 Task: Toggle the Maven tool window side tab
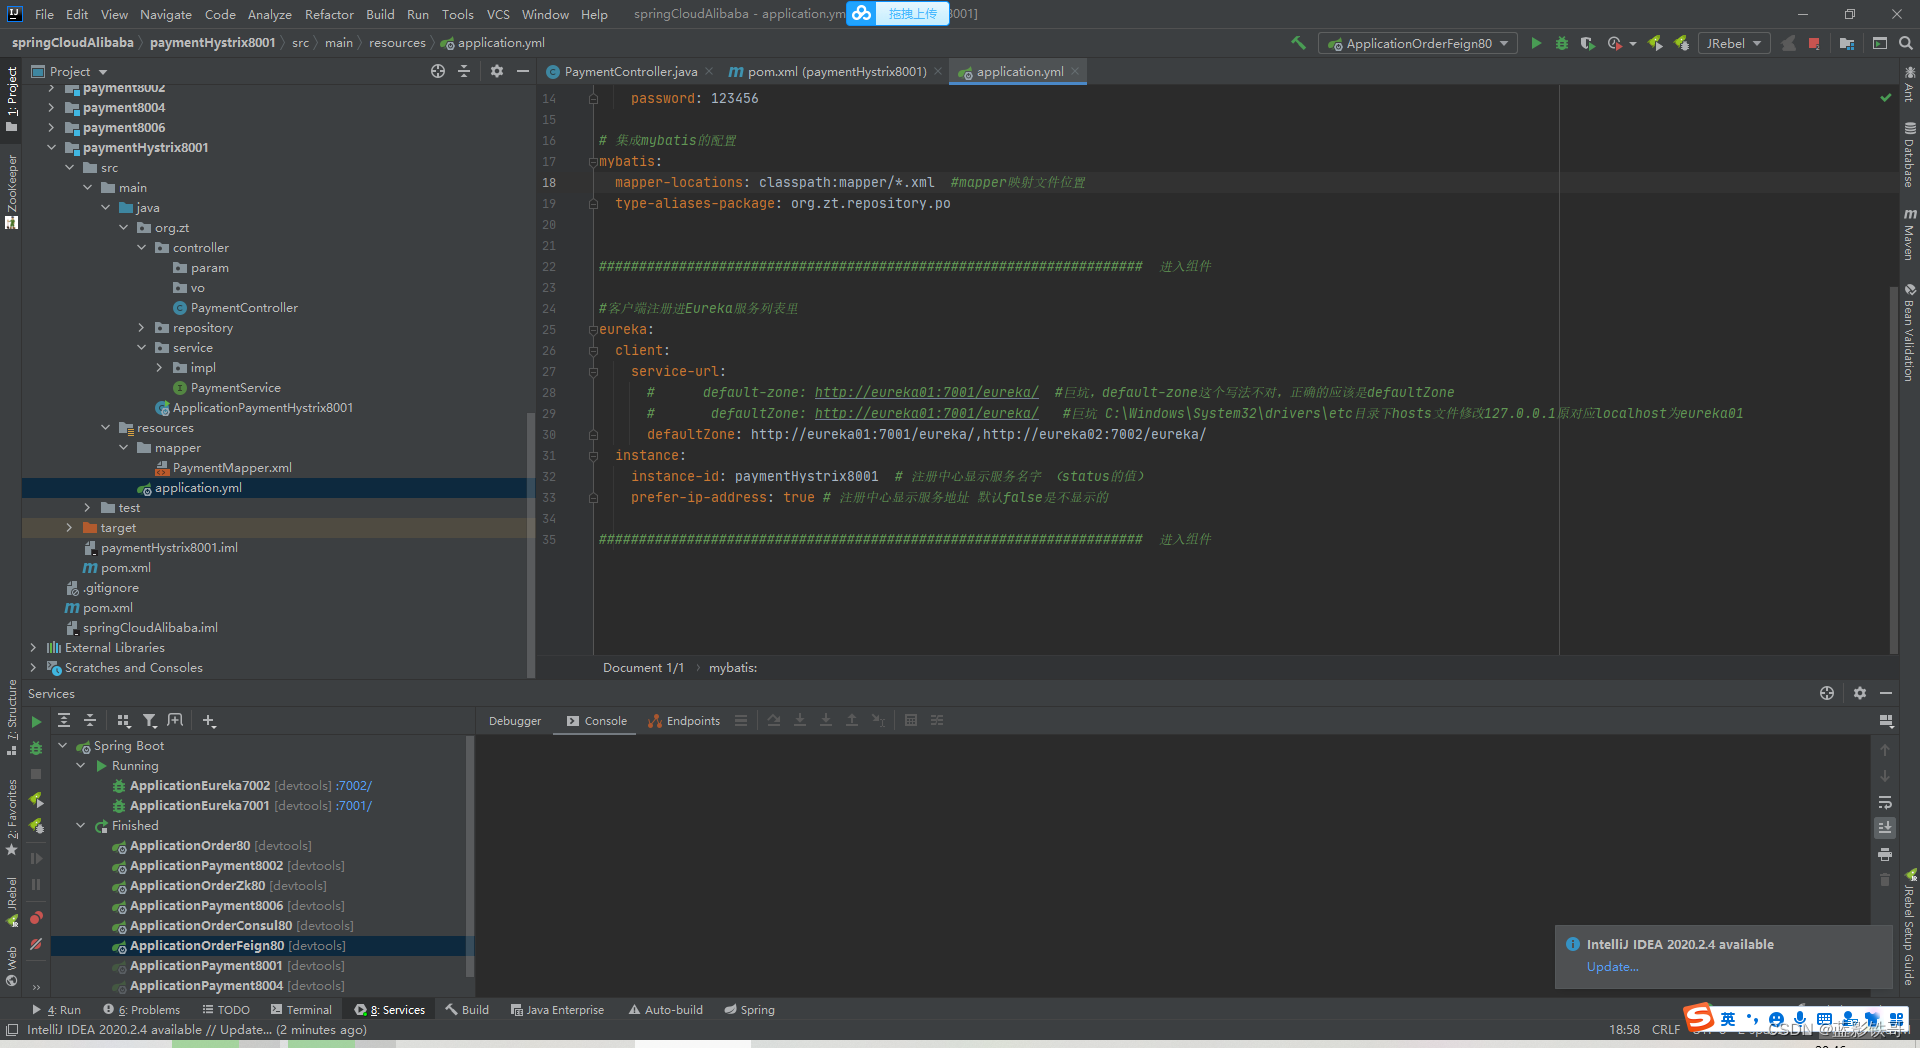(1909, 235)
